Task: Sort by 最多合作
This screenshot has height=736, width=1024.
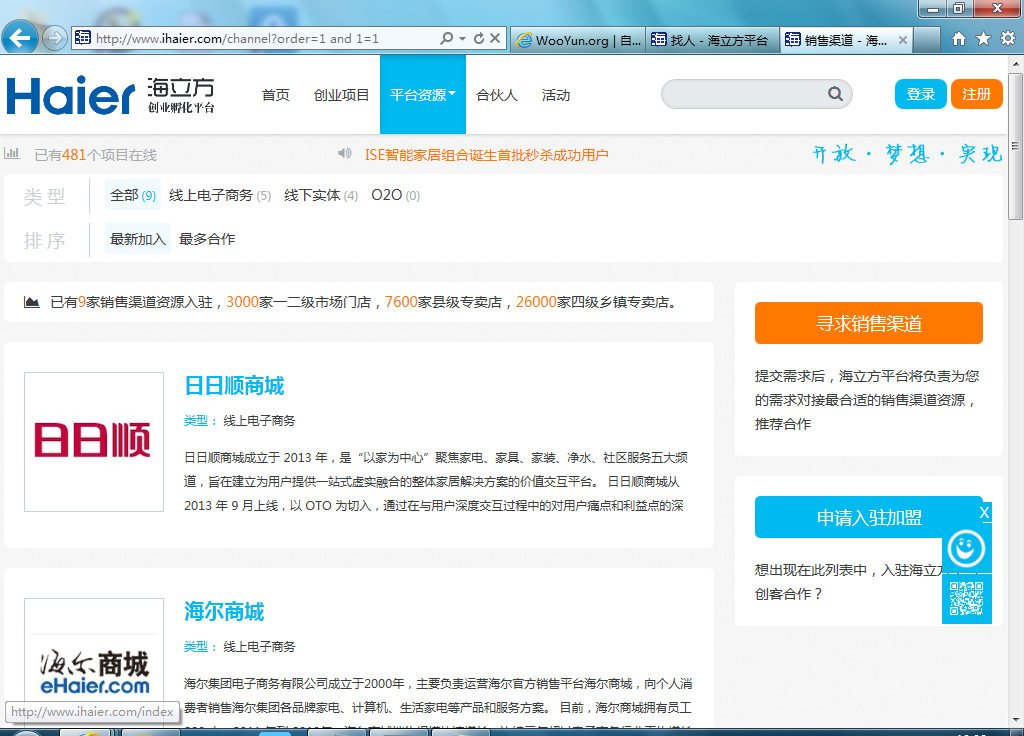Action: pyautogui.click(x=207, y=239)
